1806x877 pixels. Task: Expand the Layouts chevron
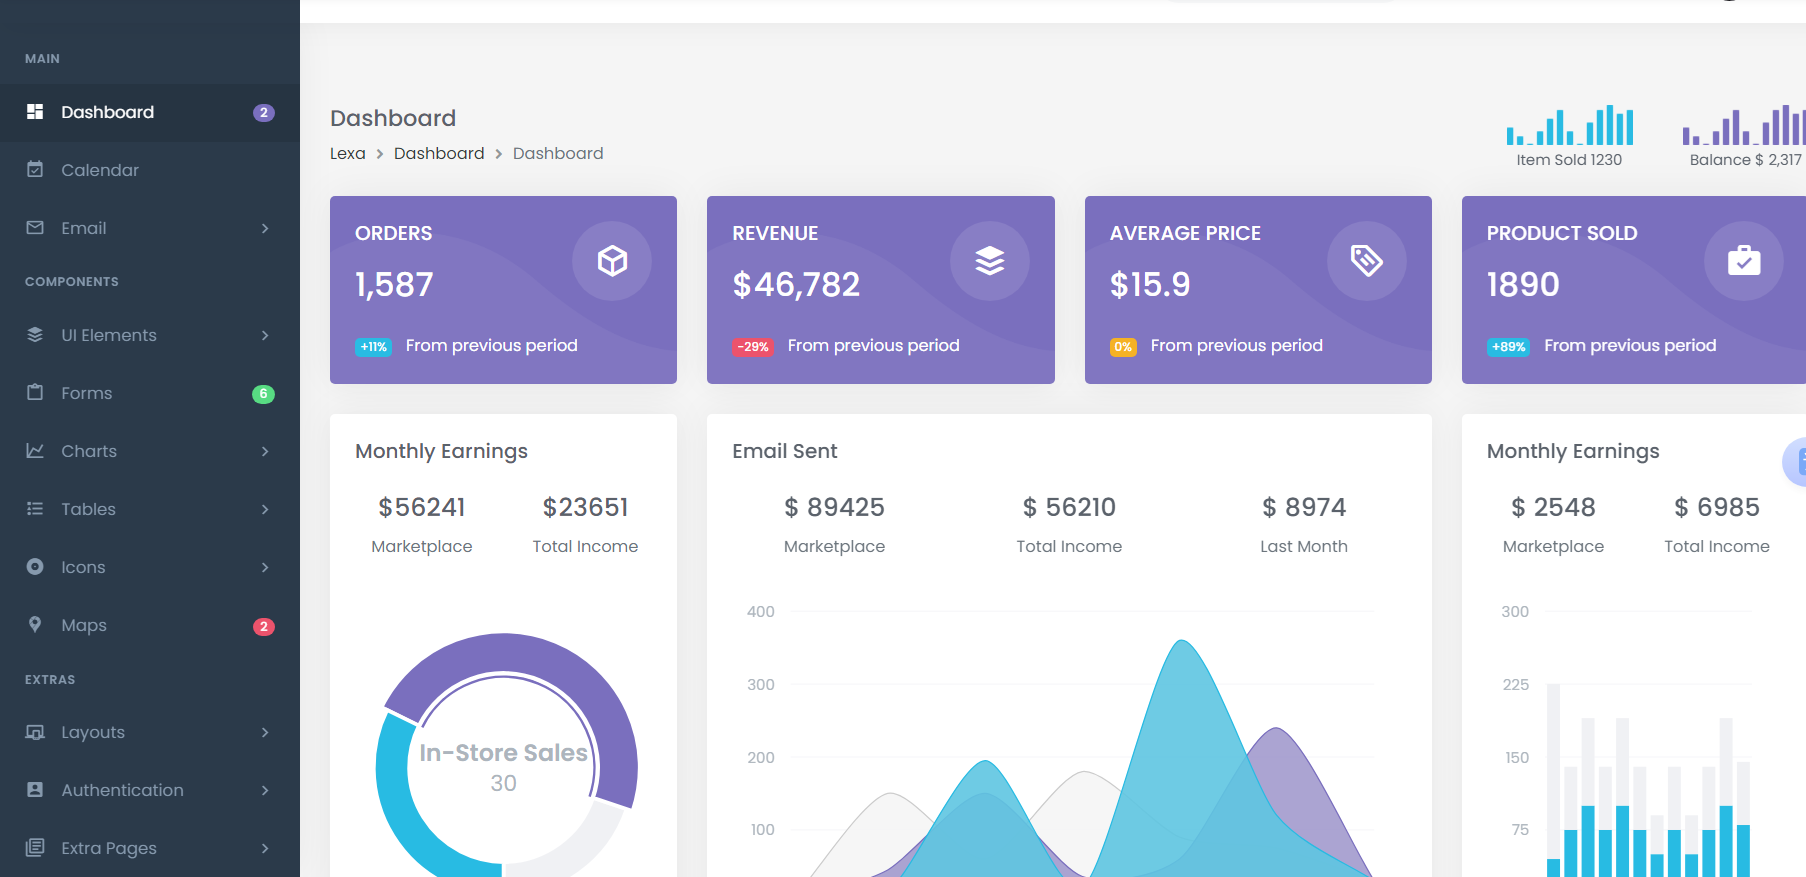pos(265,732)
